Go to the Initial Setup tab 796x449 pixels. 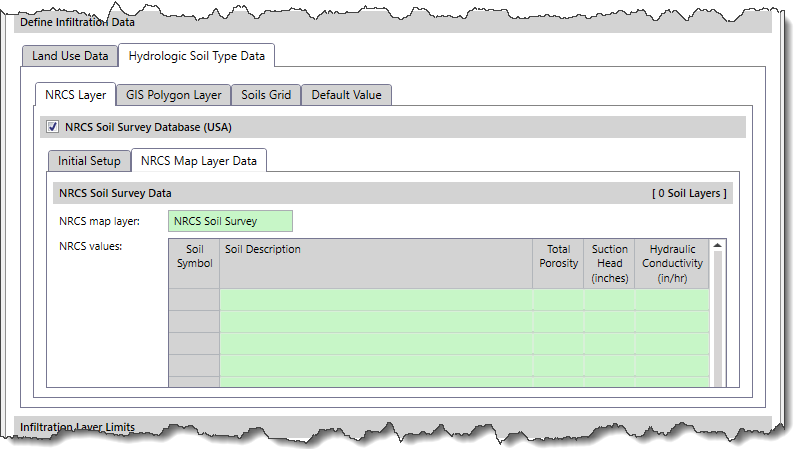point(89,161)
